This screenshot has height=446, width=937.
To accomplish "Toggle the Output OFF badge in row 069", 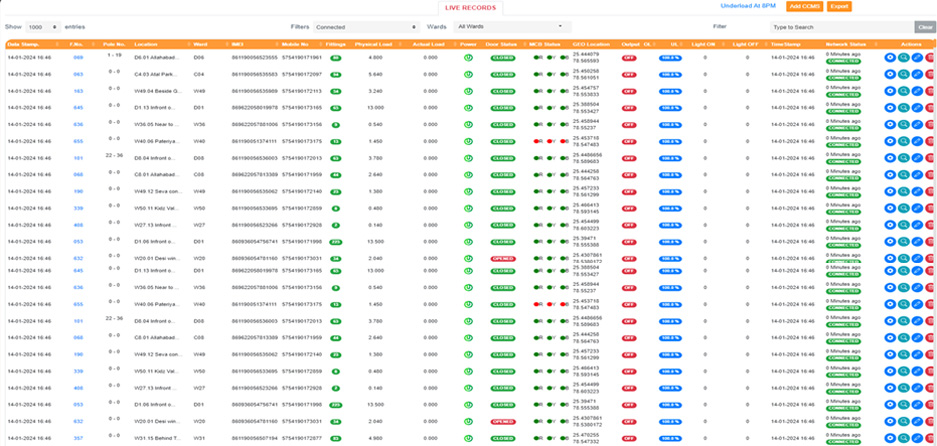I will (629, 58).
